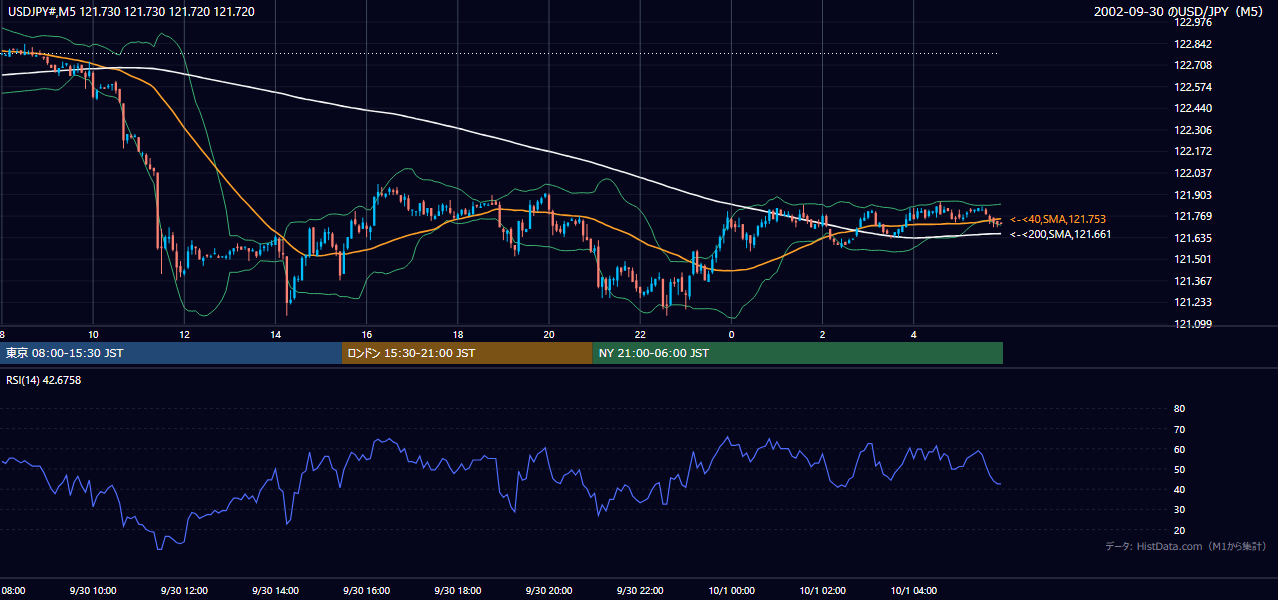Click price axis value 122.306
The width and height of the screenshot is (1278, 600).
1195,130
